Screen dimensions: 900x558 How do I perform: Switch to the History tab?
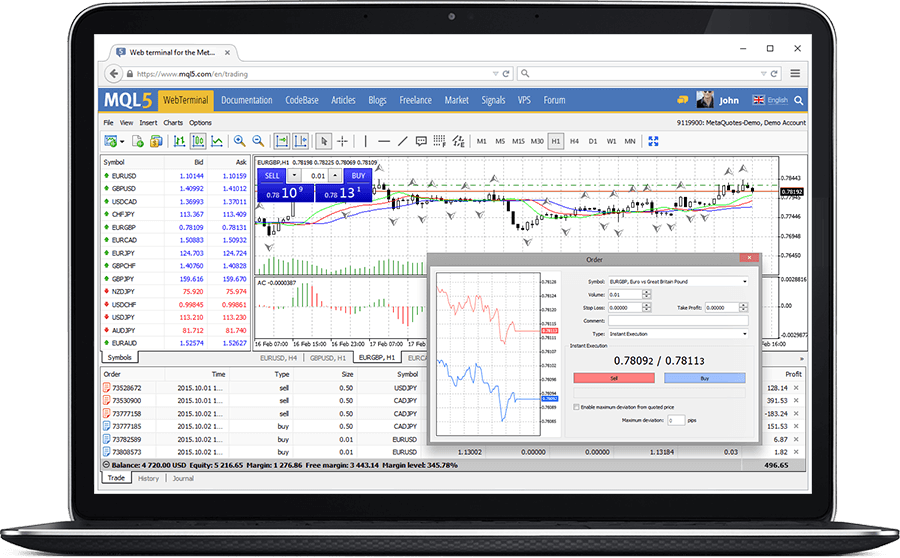[x=148, y=478]
